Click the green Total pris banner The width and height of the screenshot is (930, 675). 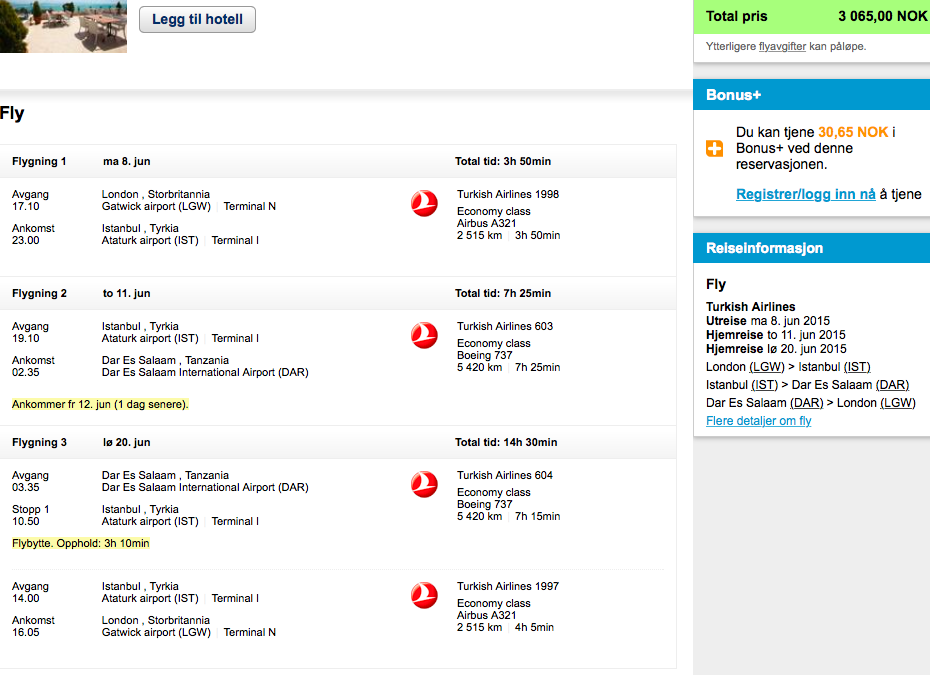[x=811, y=17]
